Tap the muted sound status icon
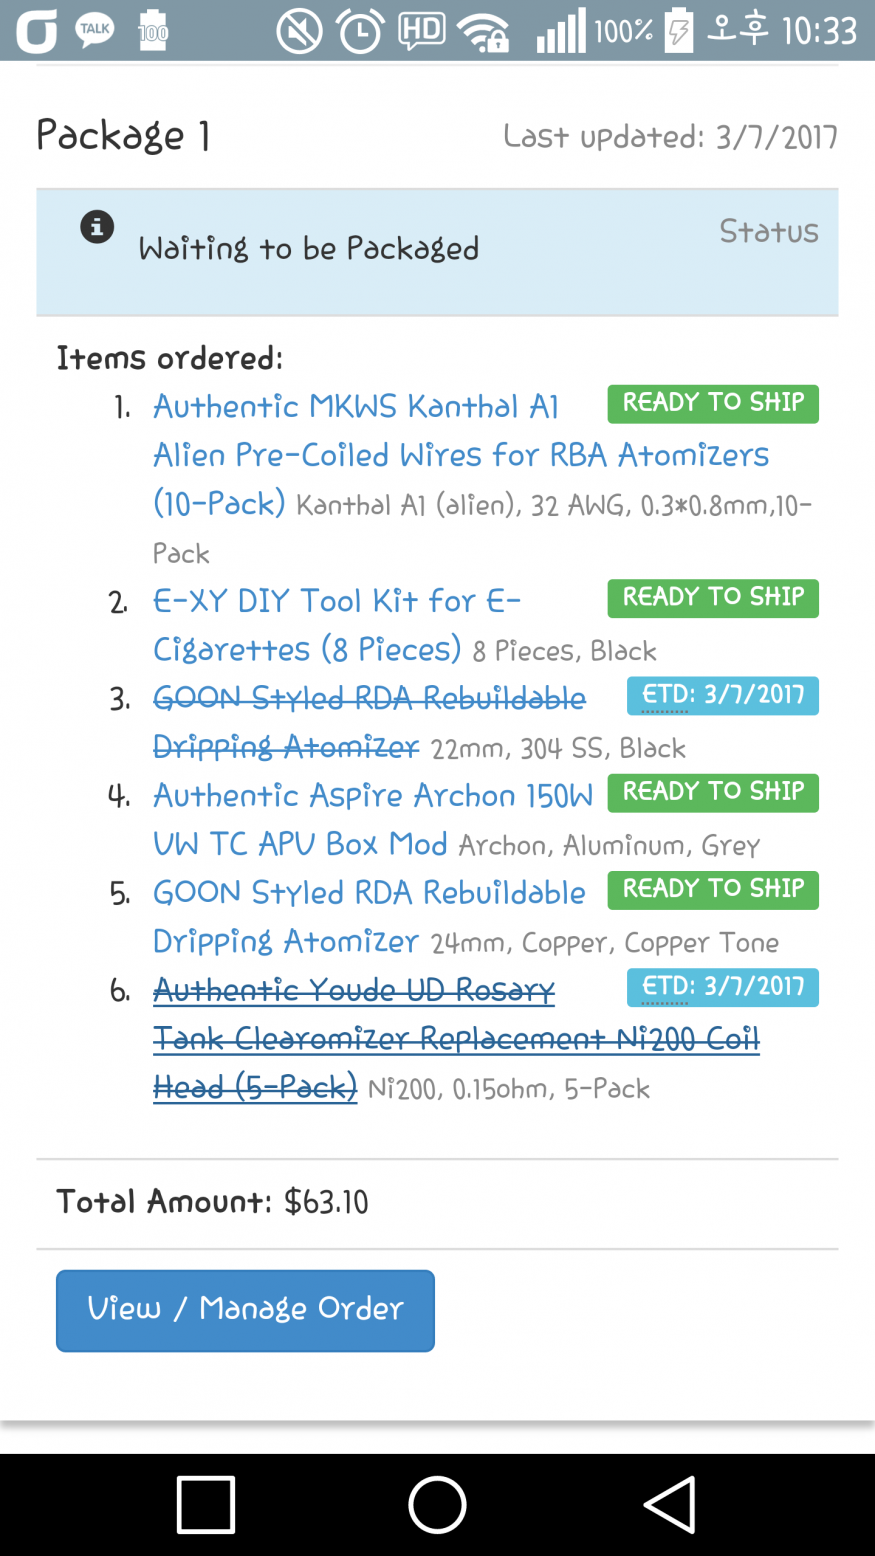 299,32
